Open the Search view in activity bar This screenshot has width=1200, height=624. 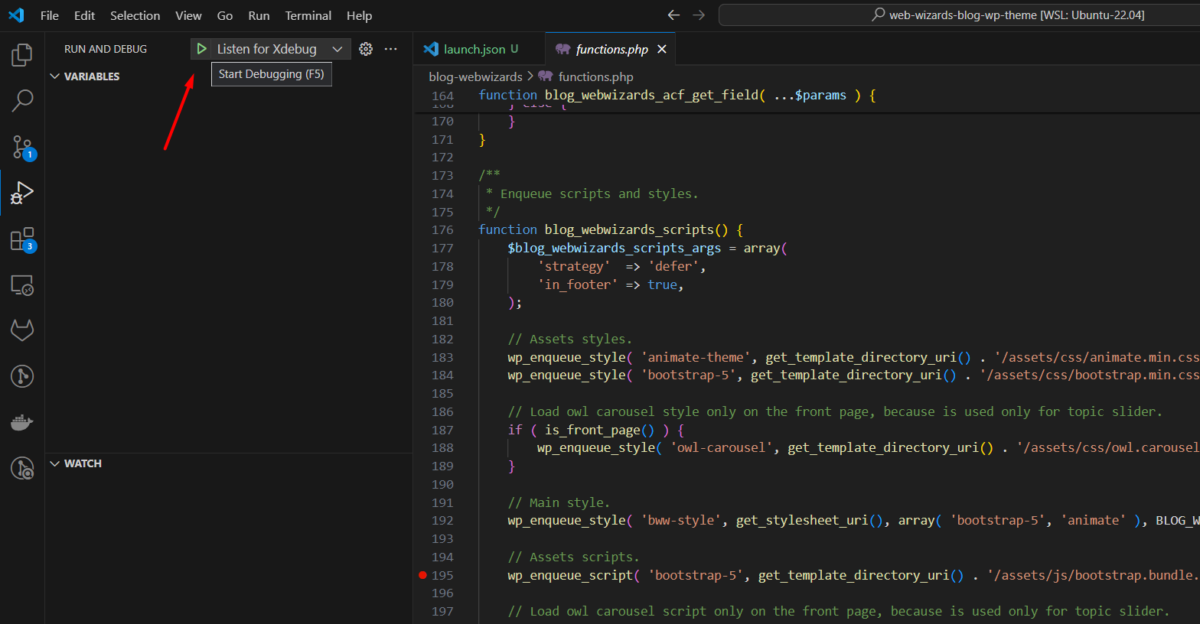point(22,101)
